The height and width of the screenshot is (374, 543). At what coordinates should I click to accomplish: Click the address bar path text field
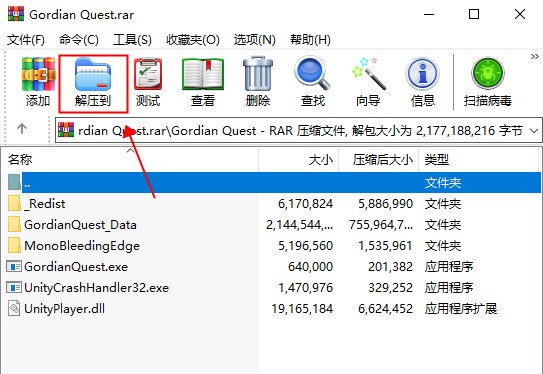click(x=300, y=131)
